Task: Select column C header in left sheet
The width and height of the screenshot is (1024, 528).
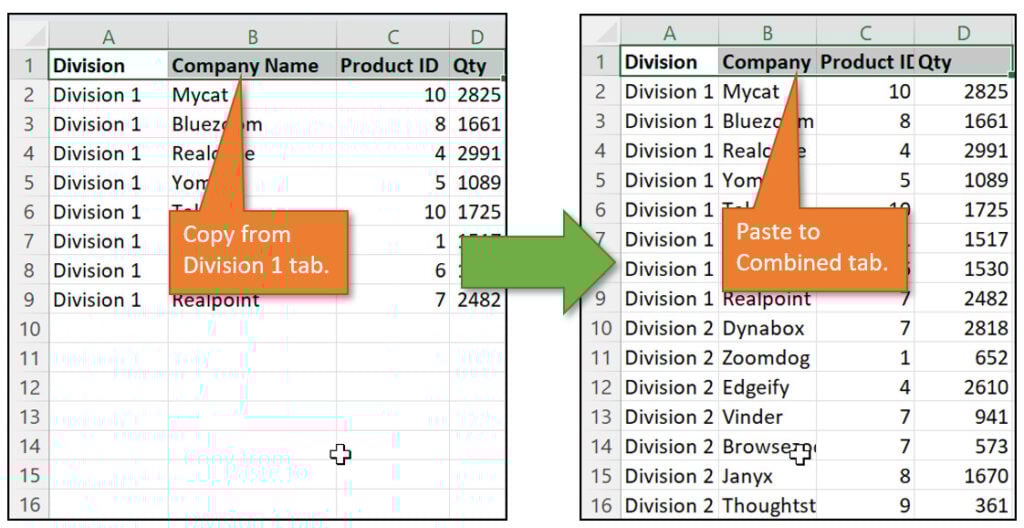Action: 392,37
